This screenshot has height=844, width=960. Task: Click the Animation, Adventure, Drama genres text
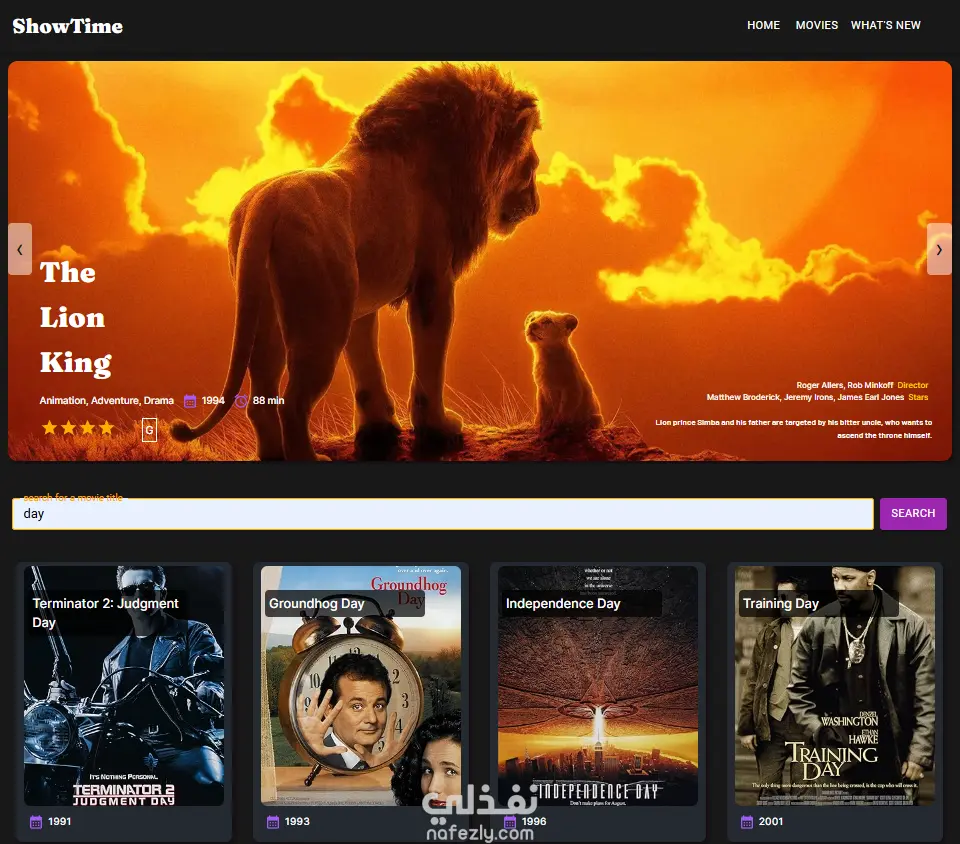107,400
